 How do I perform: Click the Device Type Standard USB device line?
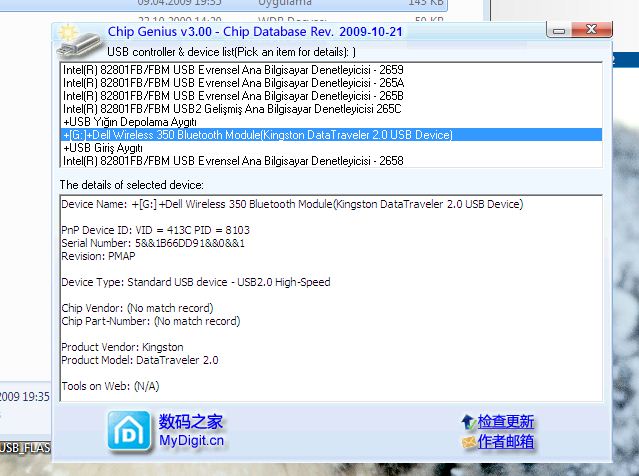pyautogui.click(x=196, y=282)
